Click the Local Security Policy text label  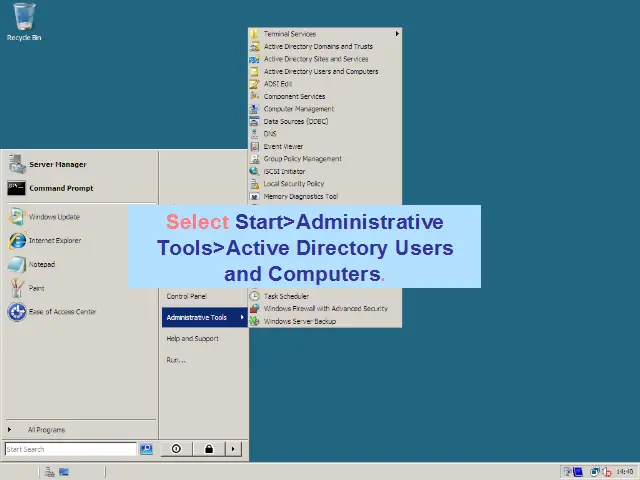pyautogui.click(x=293, y=184)
